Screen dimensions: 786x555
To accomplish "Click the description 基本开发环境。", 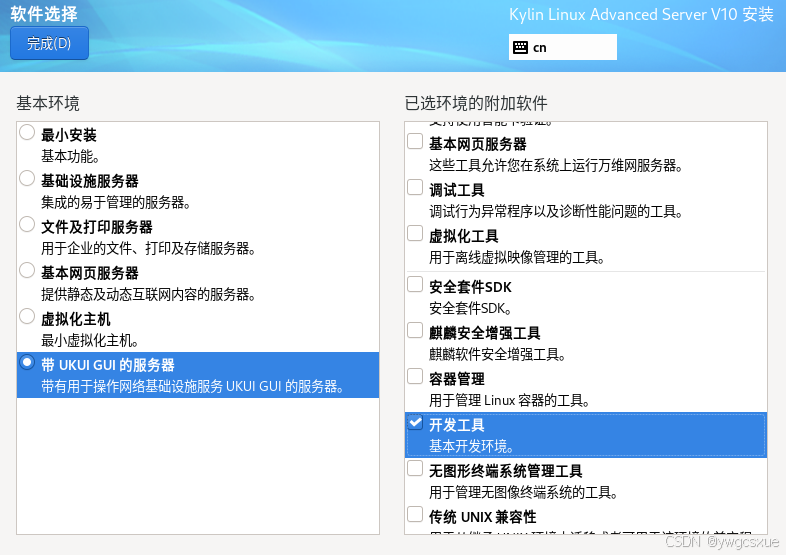I will coord(471,446).
